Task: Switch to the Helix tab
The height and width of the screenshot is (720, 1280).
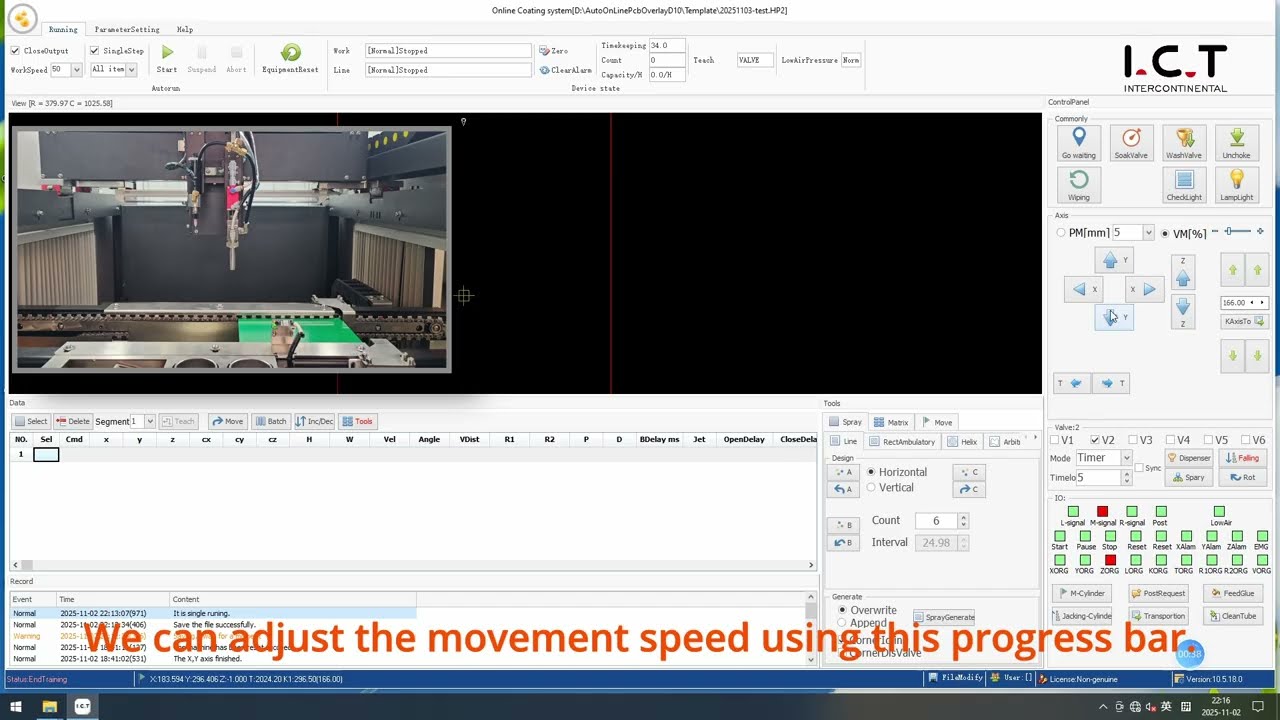Action: (962, 441)
